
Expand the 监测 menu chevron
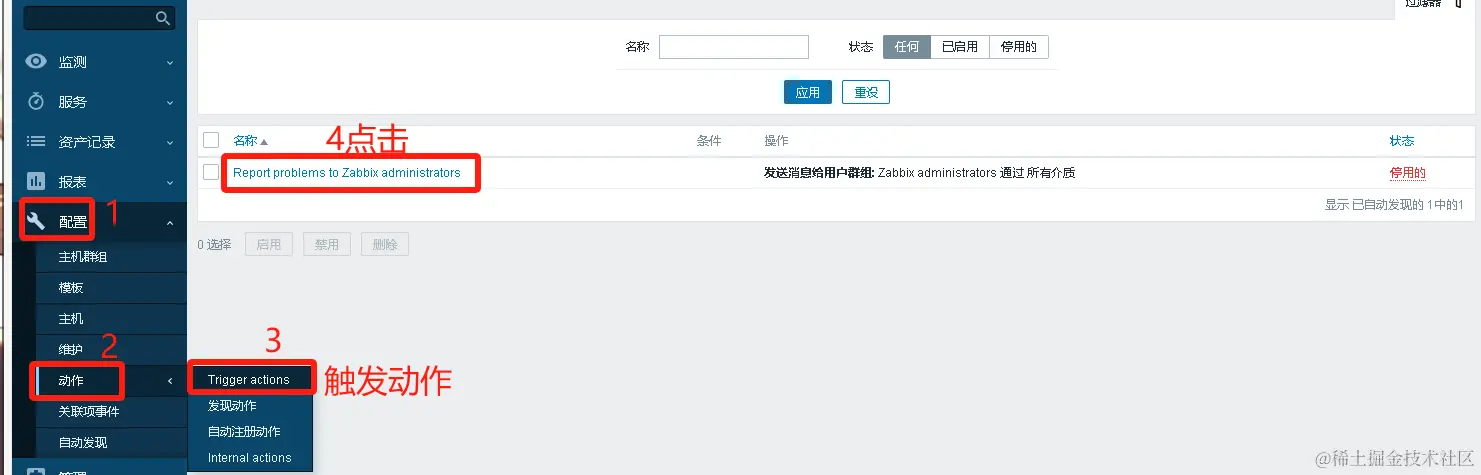click(x=170, y=62)
